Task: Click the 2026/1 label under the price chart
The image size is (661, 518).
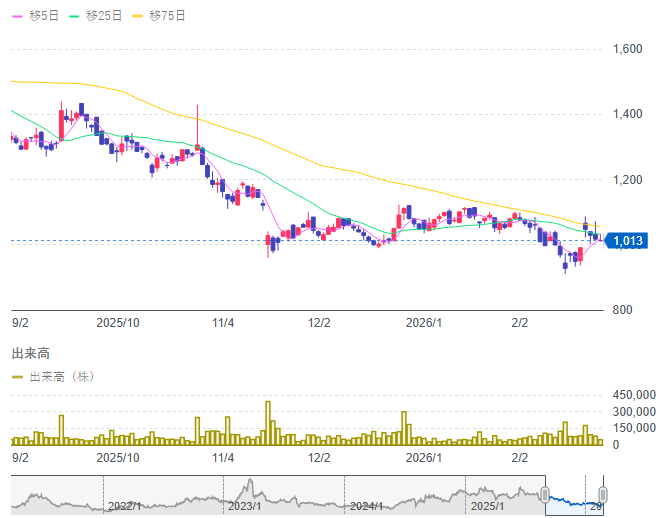Action: (x=424, y=323)
